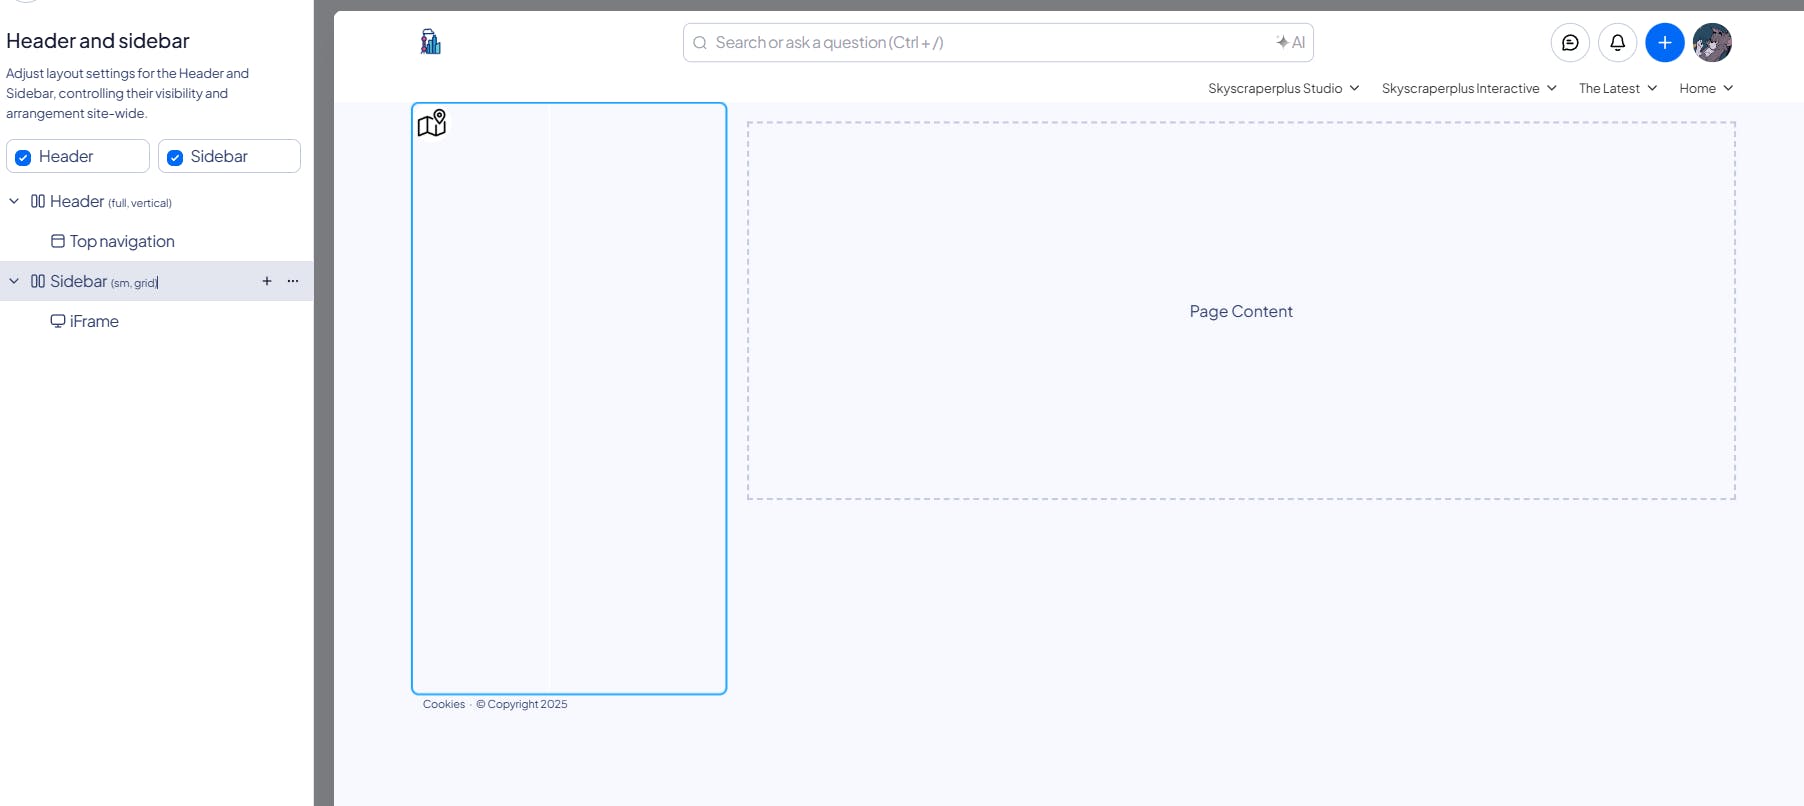Open the chat messages icon
This screenshot has width=1804, height=806.
[x=1570, y=43]
